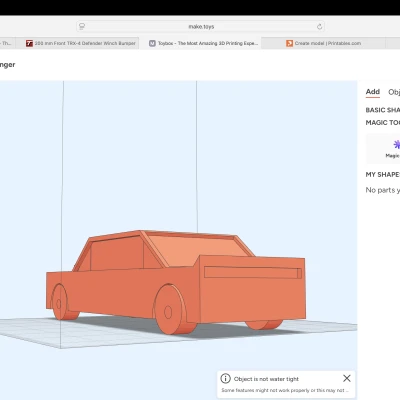This screenshot has height=400, width=400.
Task: Expand the Basic Shapes section
Action: pyautogui.click(x=383, y=110)
